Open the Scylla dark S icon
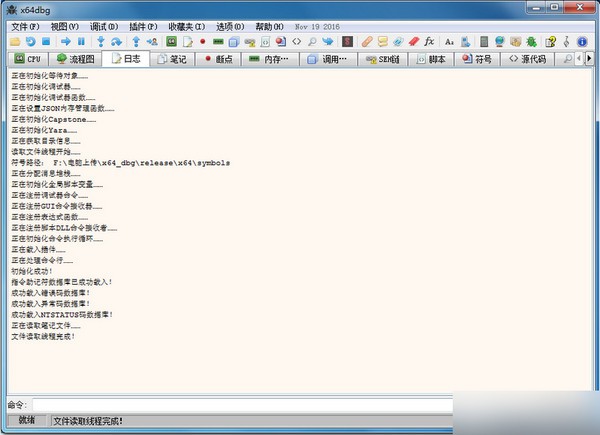The image size is (600, 435). pyautogui.click(x=347, y=41)
